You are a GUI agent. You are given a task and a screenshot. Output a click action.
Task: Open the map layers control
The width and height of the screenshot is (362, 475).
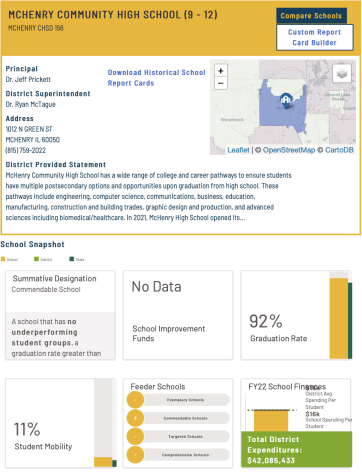pos(342,73)
